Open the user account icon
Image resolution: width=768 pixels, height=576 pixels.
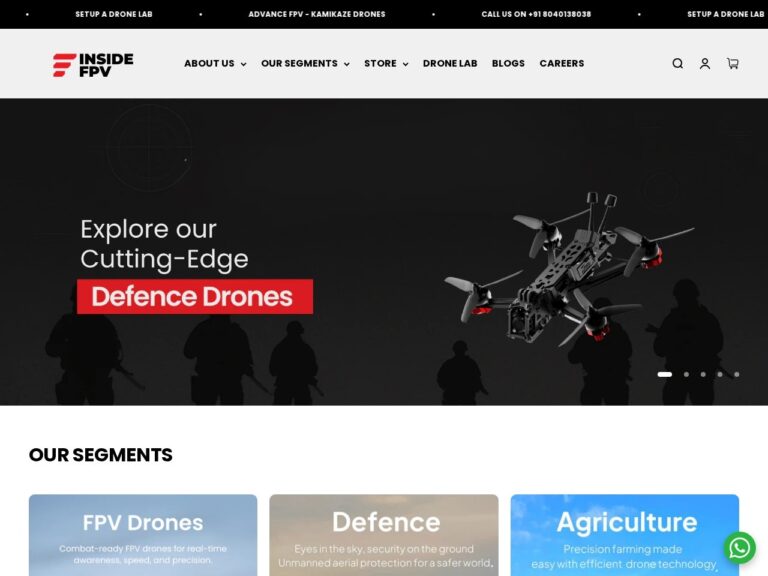click(x=705, y=63)
